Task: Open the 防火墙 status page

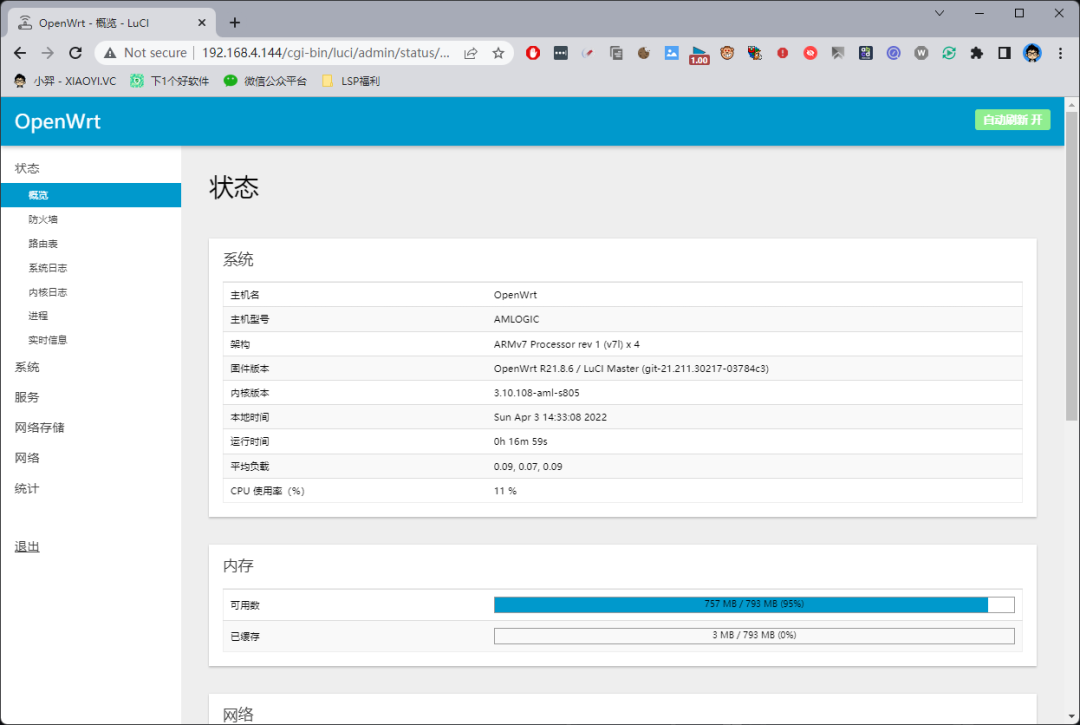Action: click(x=43, y=219)
